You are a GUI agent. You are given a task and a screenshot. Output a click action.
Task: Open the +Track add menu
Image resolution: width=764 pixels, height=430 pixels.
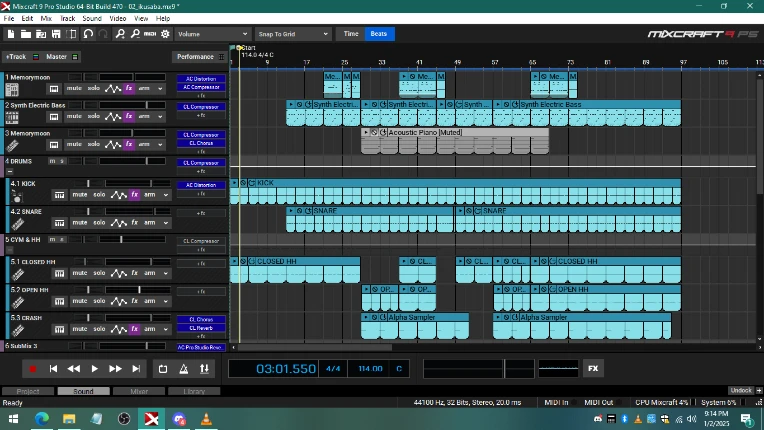pyautogui.click(x=16, y=57)
